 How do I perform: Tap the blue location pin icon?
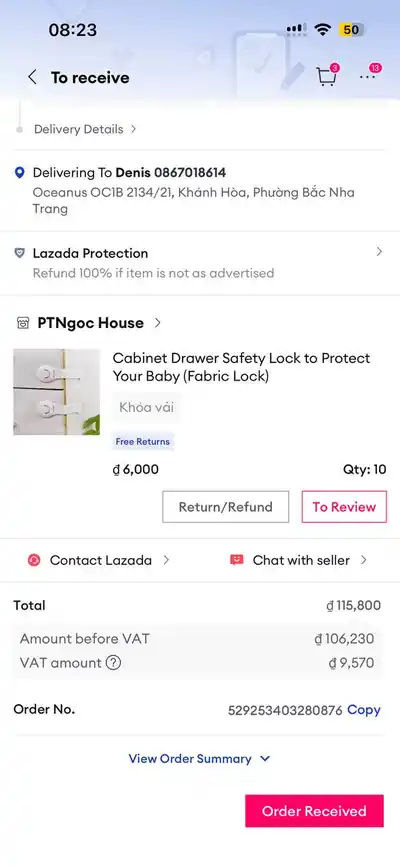[x=19, y=173]
